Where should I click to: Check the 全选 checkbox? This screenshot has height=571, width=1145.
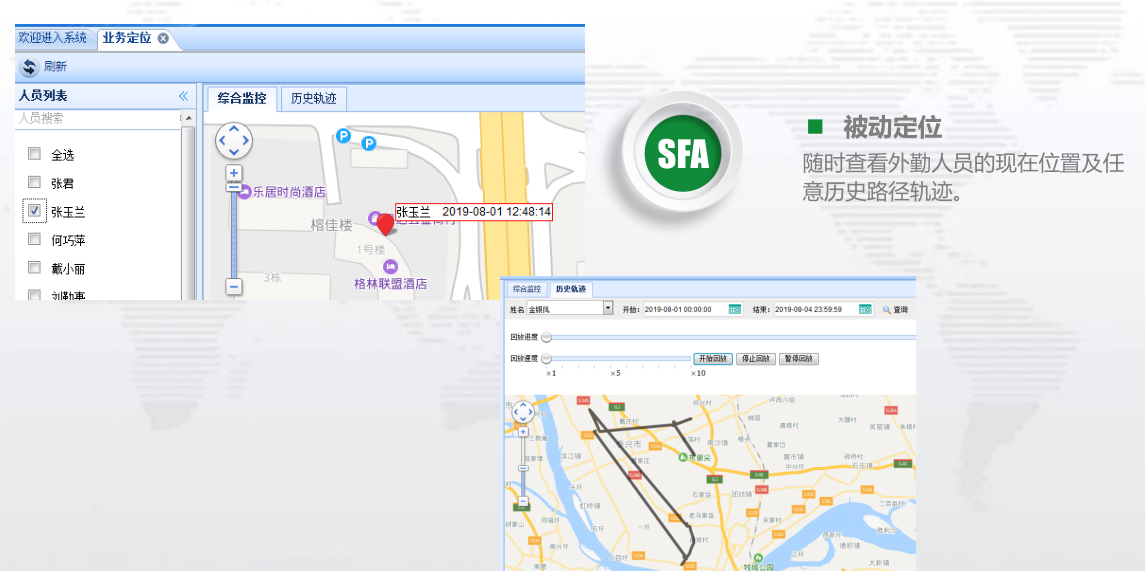pos(34,154)
